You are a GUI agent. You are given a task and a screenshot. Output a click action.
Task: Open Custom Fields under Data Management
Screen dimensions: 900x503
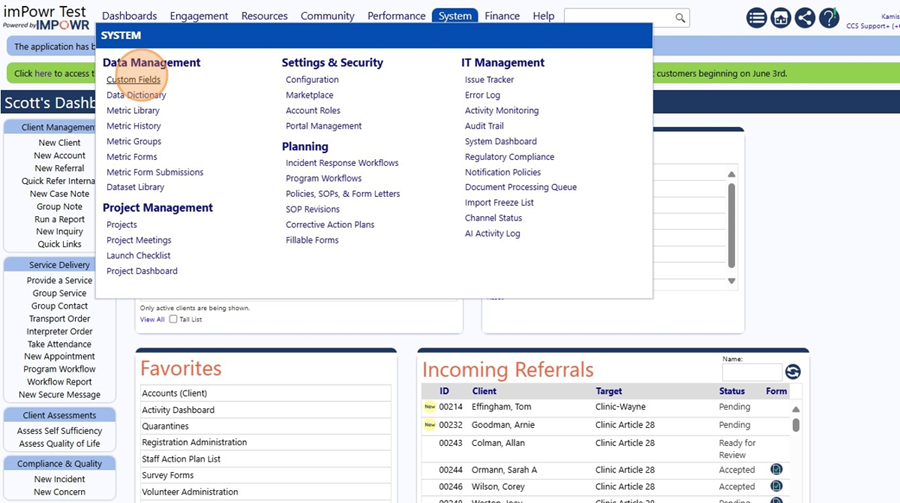pyautogui.click(x=133, y=80)
